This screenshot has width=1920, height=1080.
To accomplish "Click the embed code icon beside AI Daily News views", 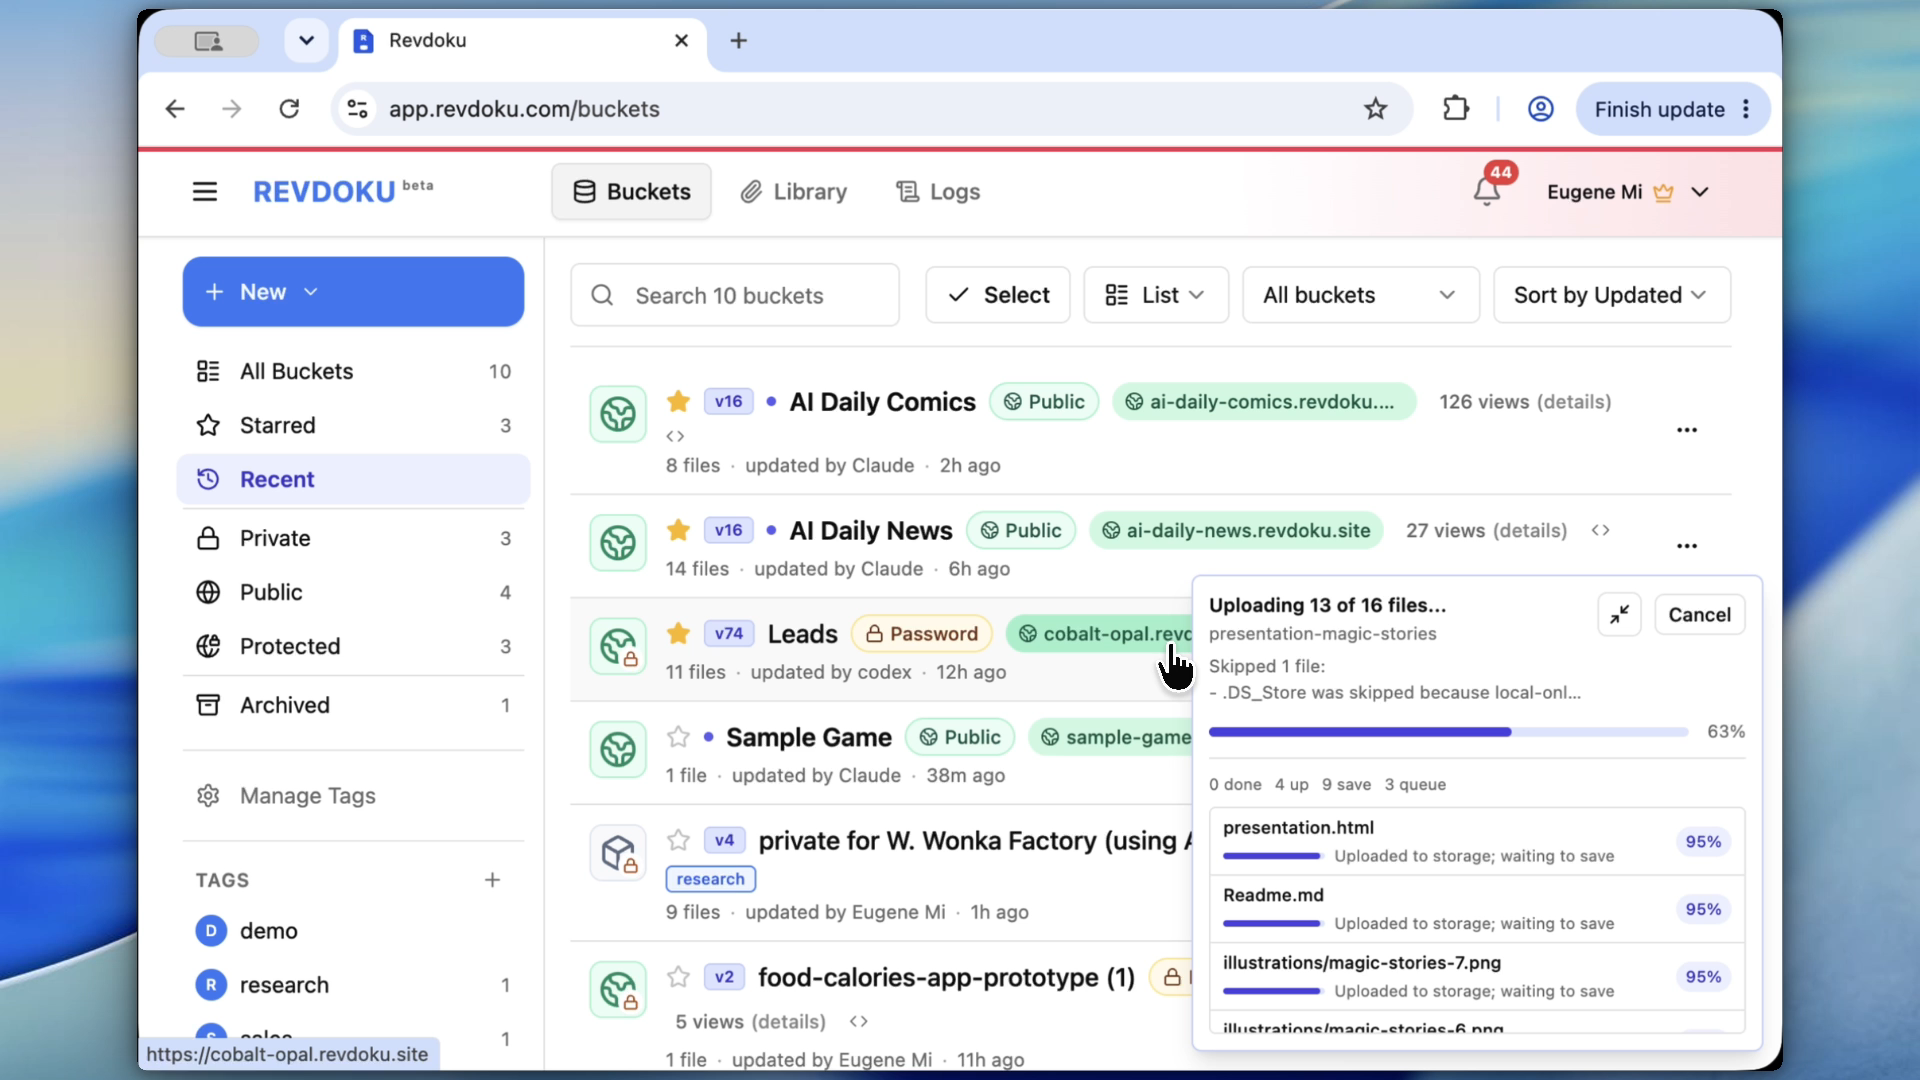I will (x=1600, y=530).
